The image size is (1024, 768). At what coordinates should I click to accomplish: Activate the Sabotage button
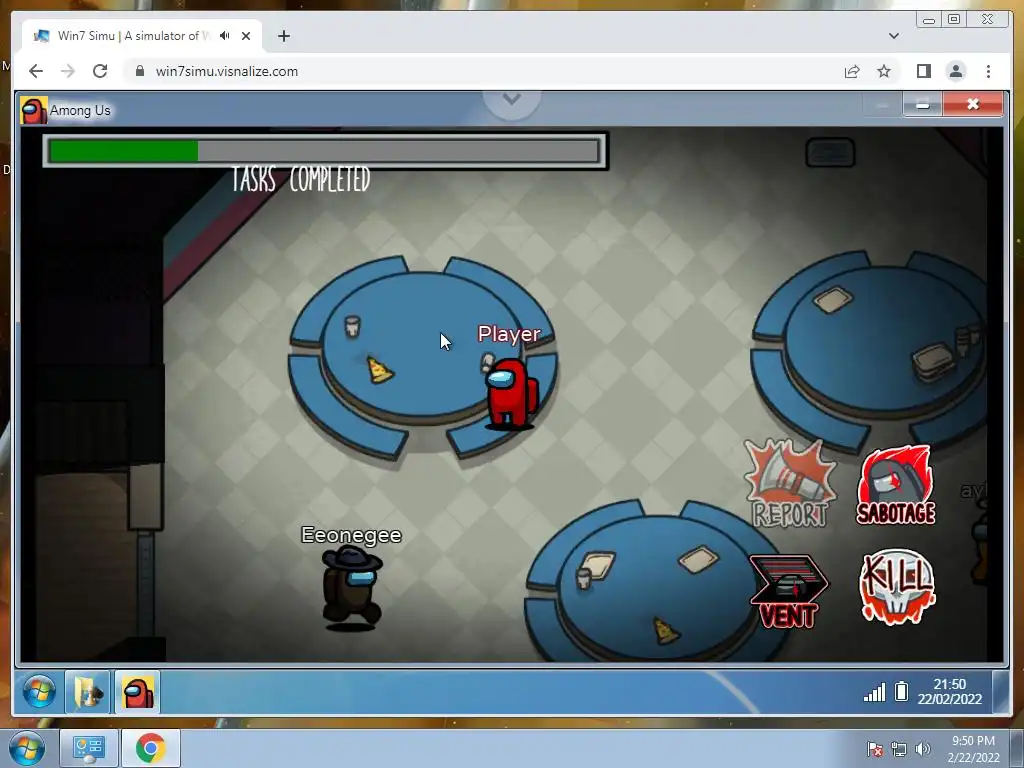(896, 486)
